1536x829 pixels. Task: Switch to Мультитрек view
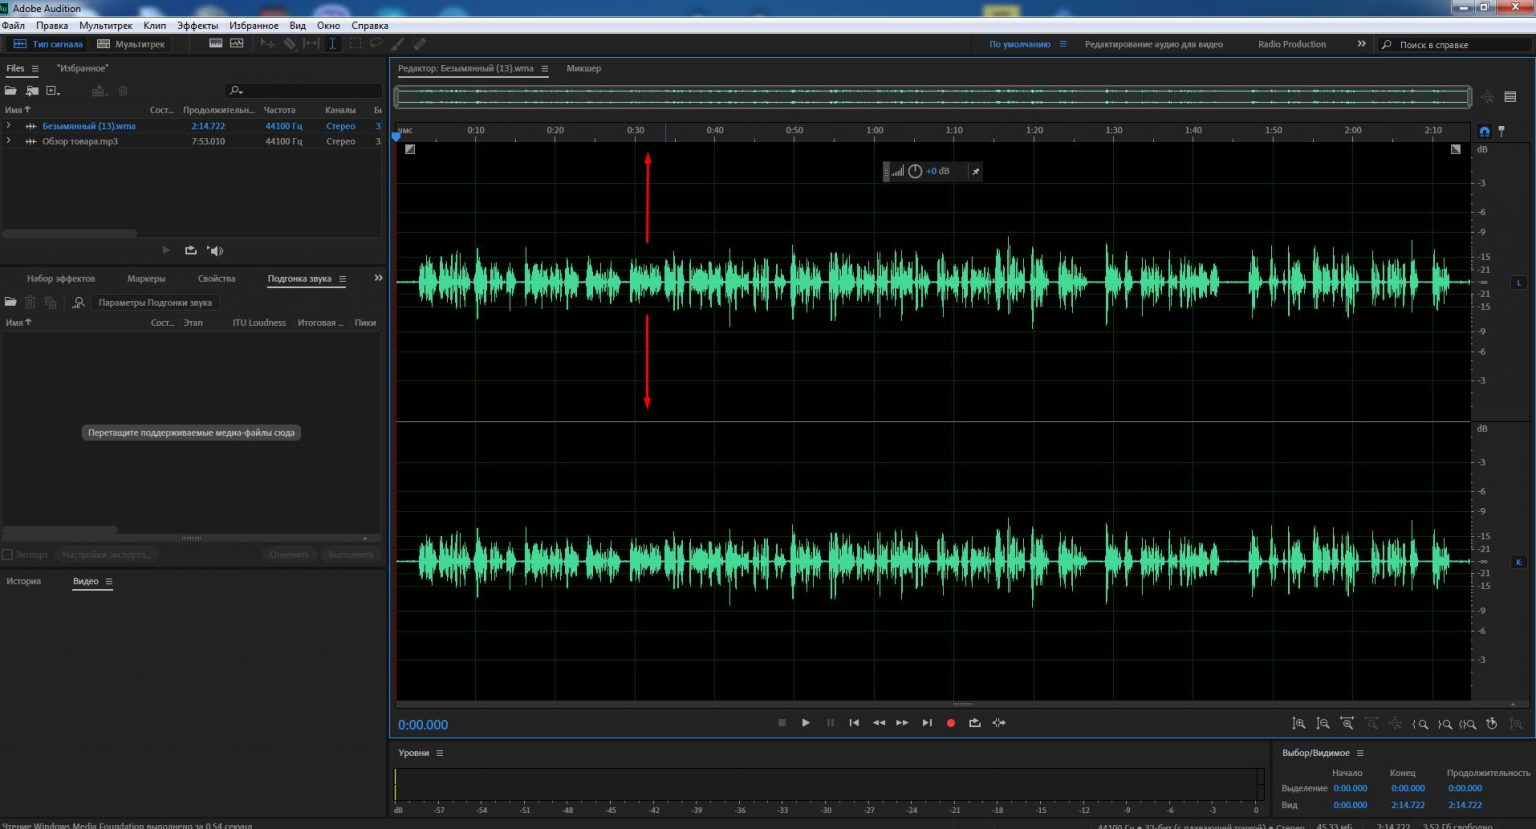(x=131, y=44)
